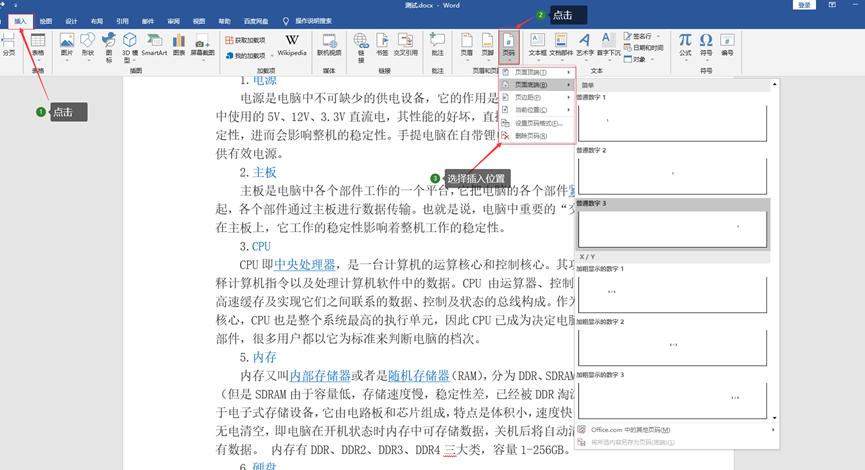Open the 百度网盘 tab
The image size is (865, 470).
point(256,22)
